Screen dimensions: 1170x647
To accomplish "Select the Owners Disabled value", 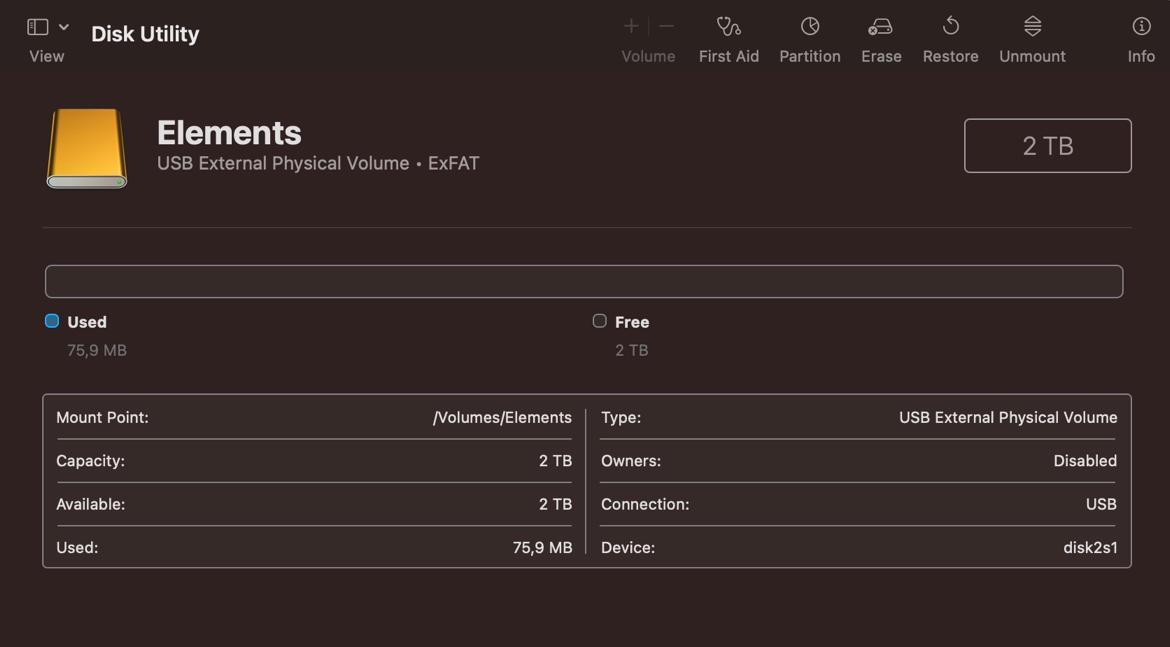I will pos(1085,460).
